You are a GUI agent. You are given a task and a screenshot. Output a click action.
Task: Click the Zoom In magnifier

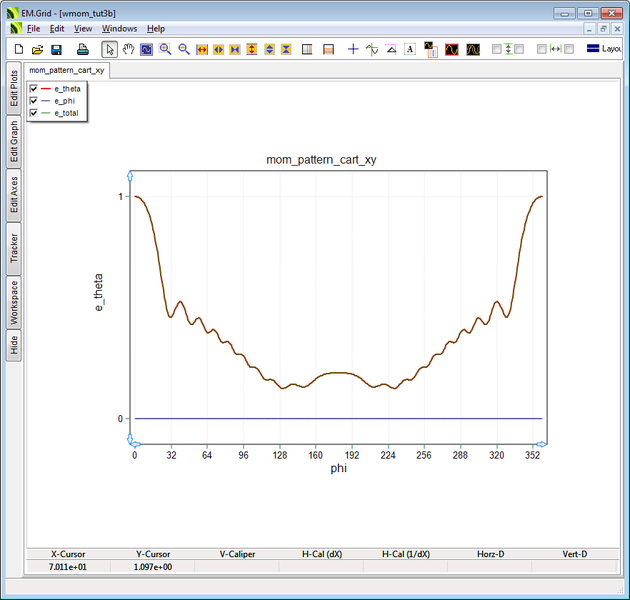click(x=165, y=49)
